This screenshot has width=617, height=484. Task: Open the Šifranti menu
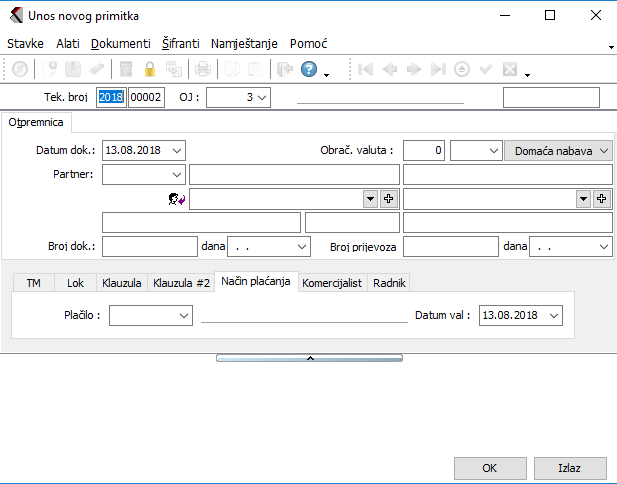pyautogui.click(x=180, y=44)
